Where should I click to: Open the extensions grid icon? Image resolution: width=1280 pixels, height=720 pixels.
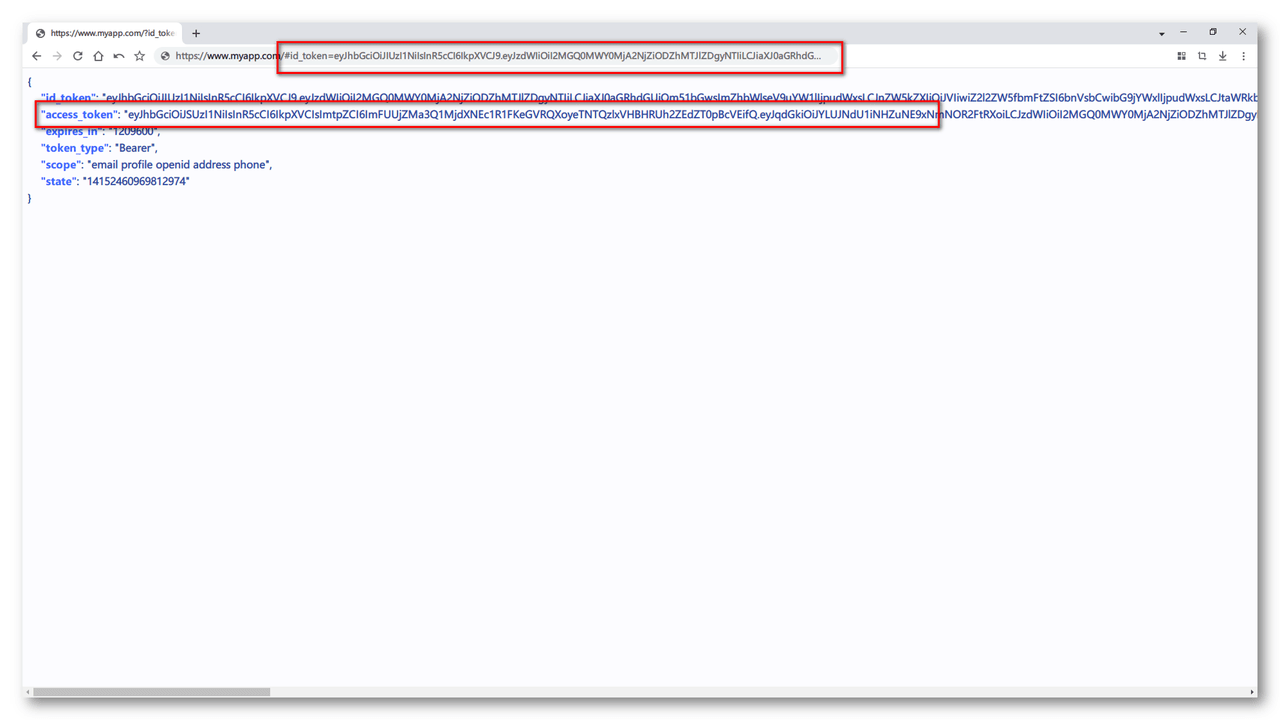(1181, 56)
